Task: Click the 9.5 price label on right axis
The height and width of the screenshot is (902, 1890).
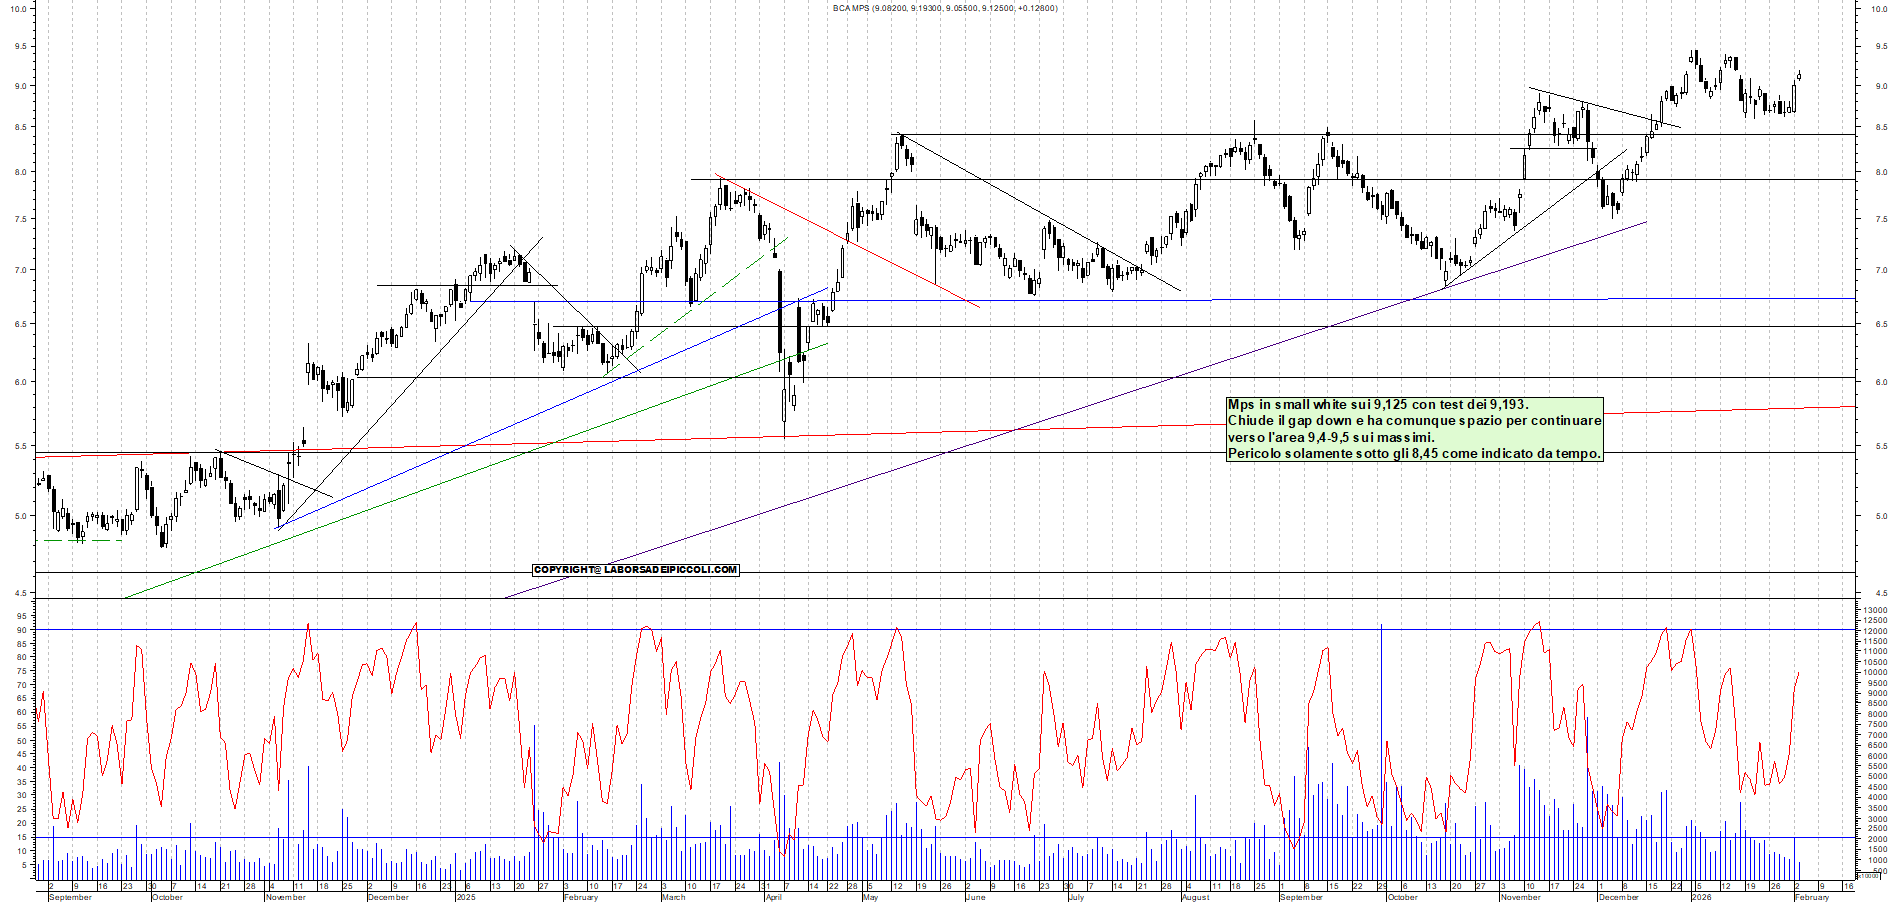Action: 1881,47
